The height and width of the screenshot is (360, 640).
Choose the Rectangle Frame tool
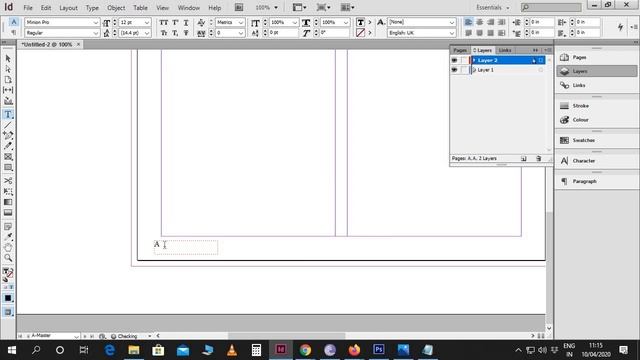coord(8,157)
